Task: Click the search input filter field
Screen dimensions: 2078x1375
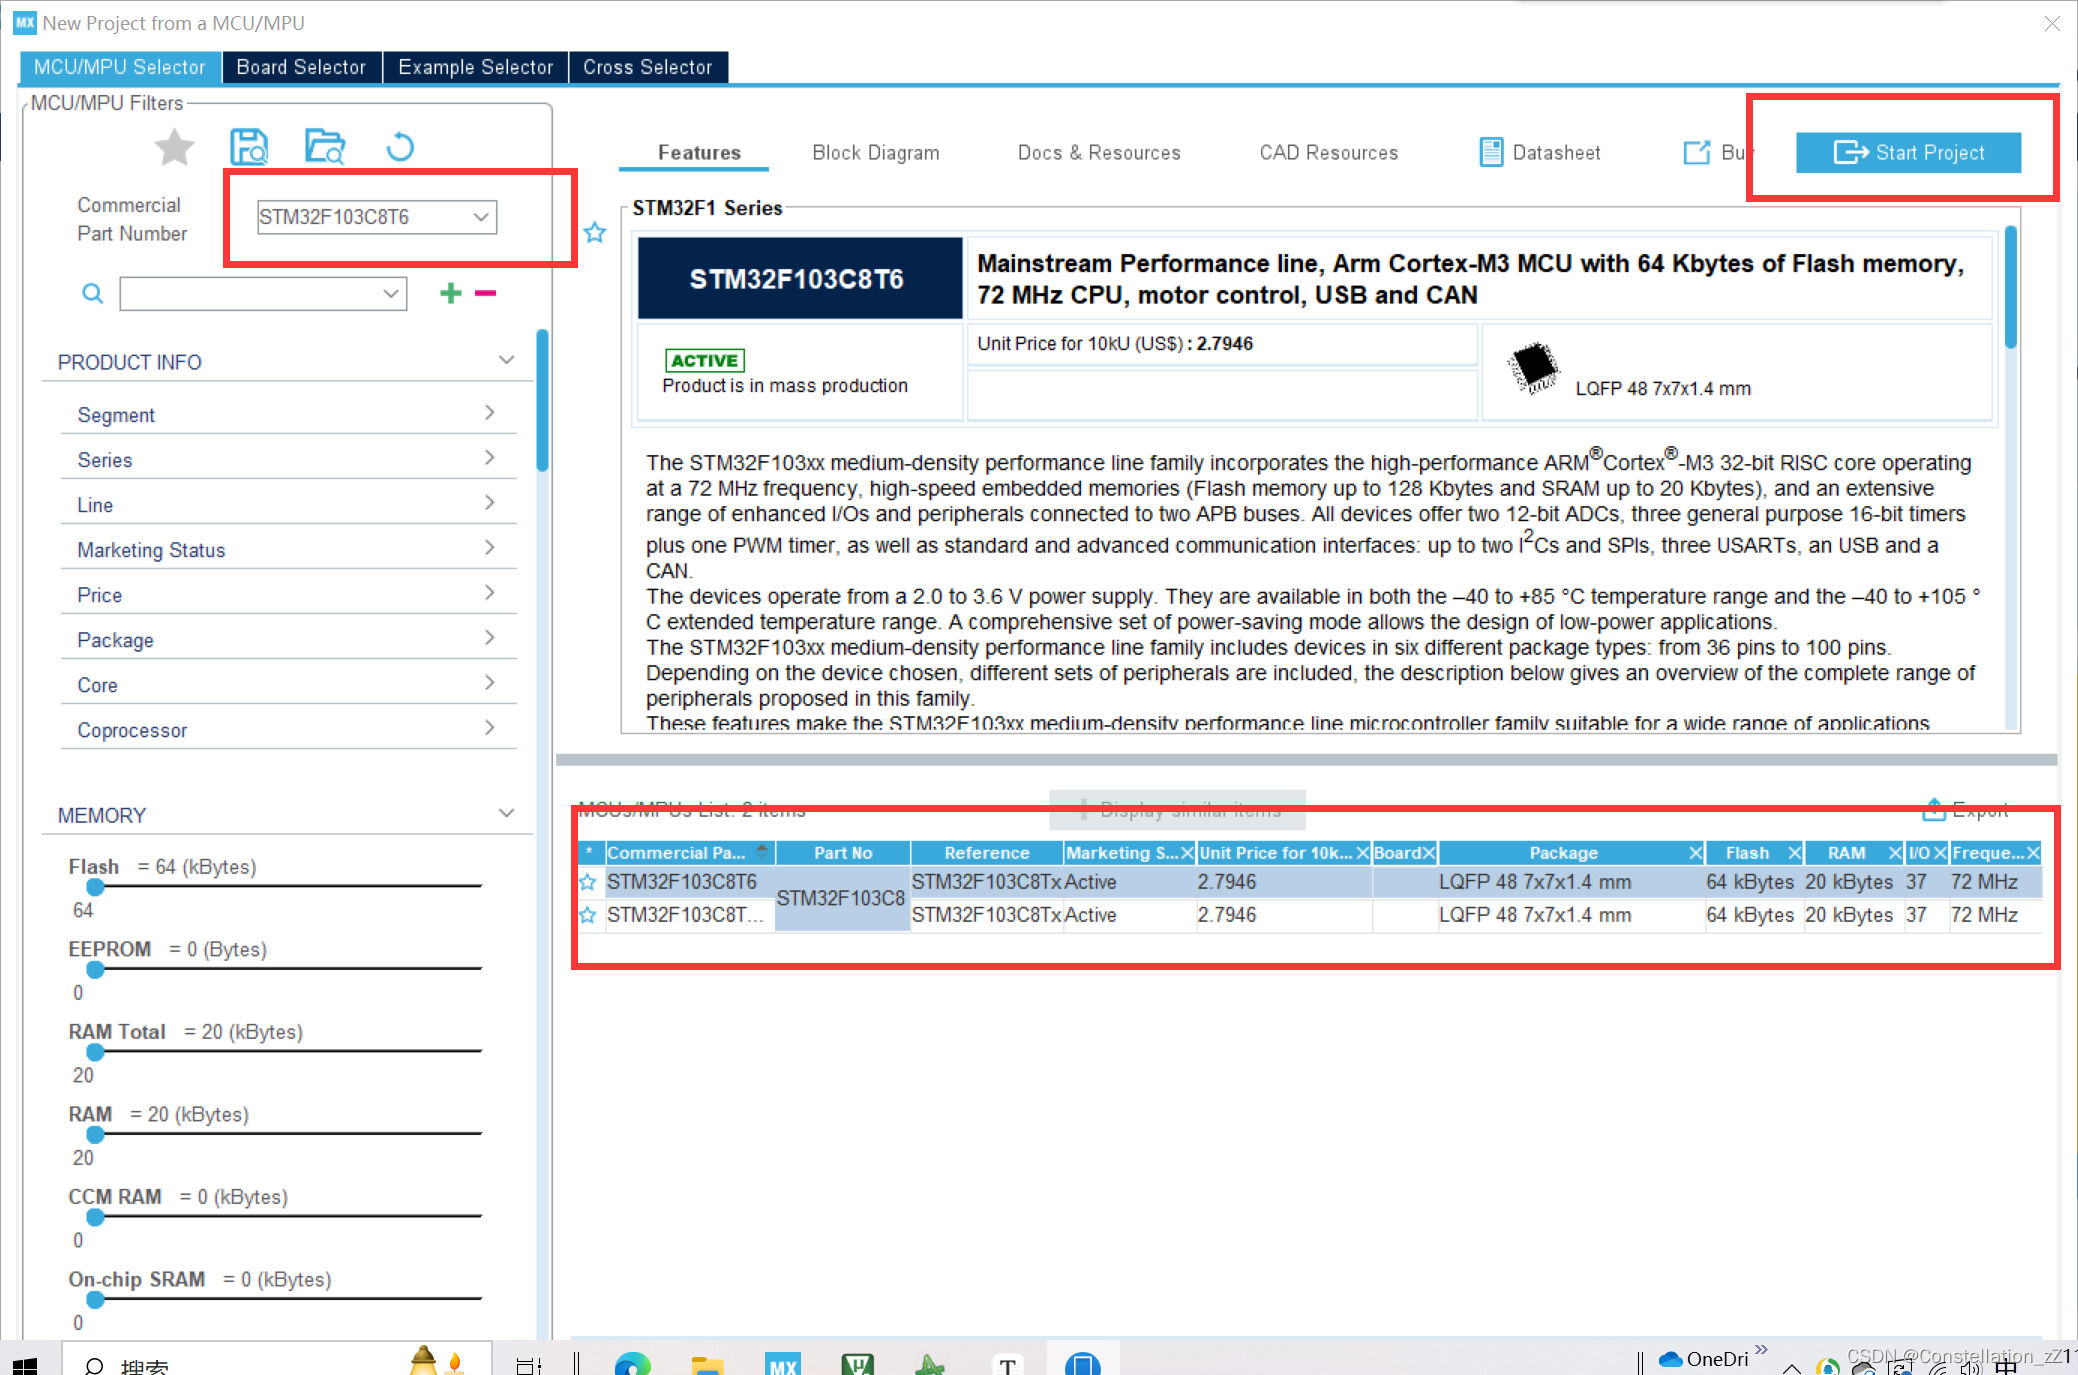Action: pos(256,292)
